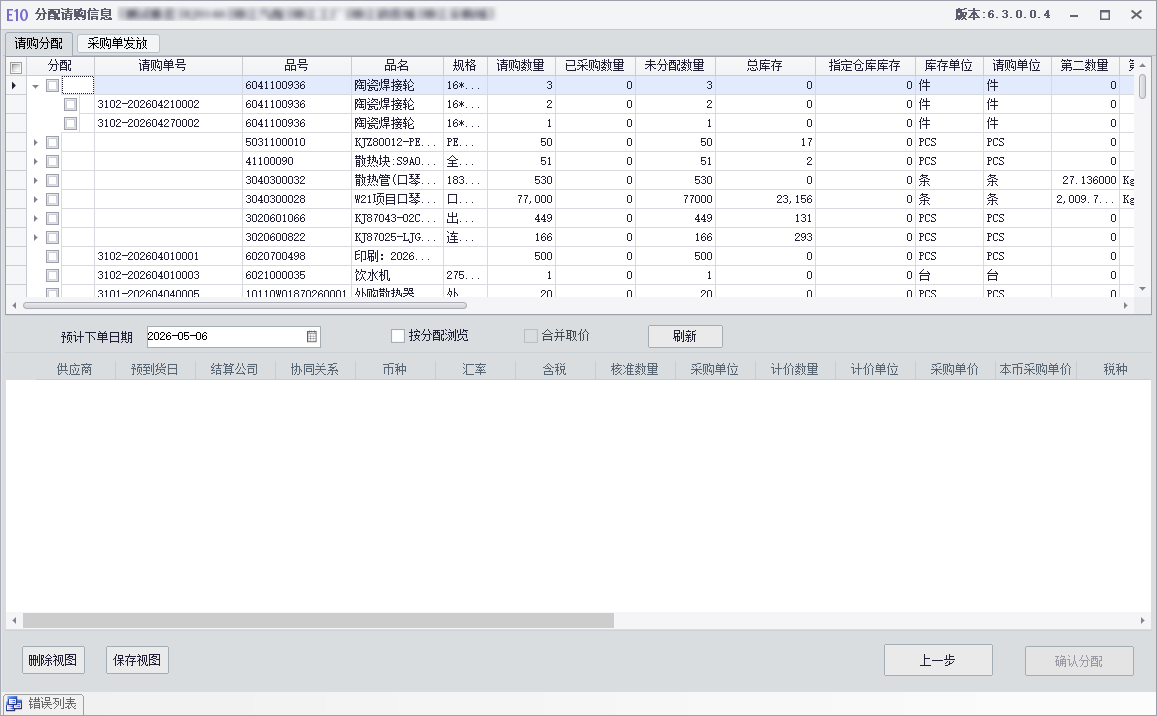Viewport: 1157px width, 716px height.
Task: Click the 采购单价 column header
Action: pos(955,369)
